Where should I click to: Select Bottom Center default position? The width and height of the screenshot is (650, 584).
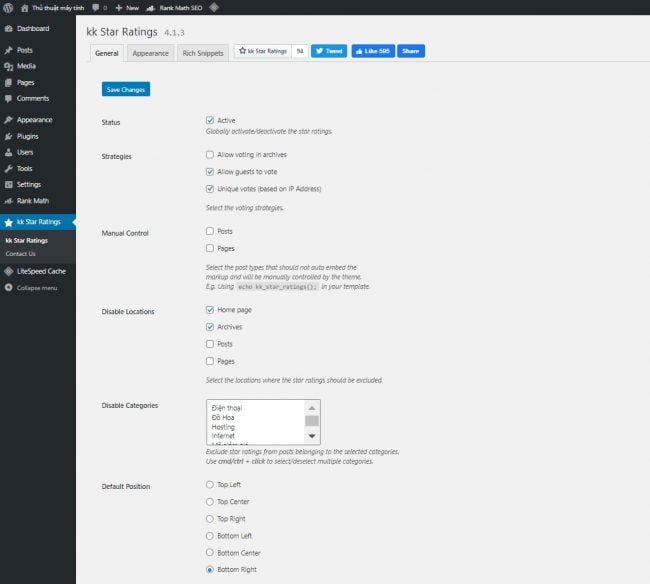click(x=210, y=552)
